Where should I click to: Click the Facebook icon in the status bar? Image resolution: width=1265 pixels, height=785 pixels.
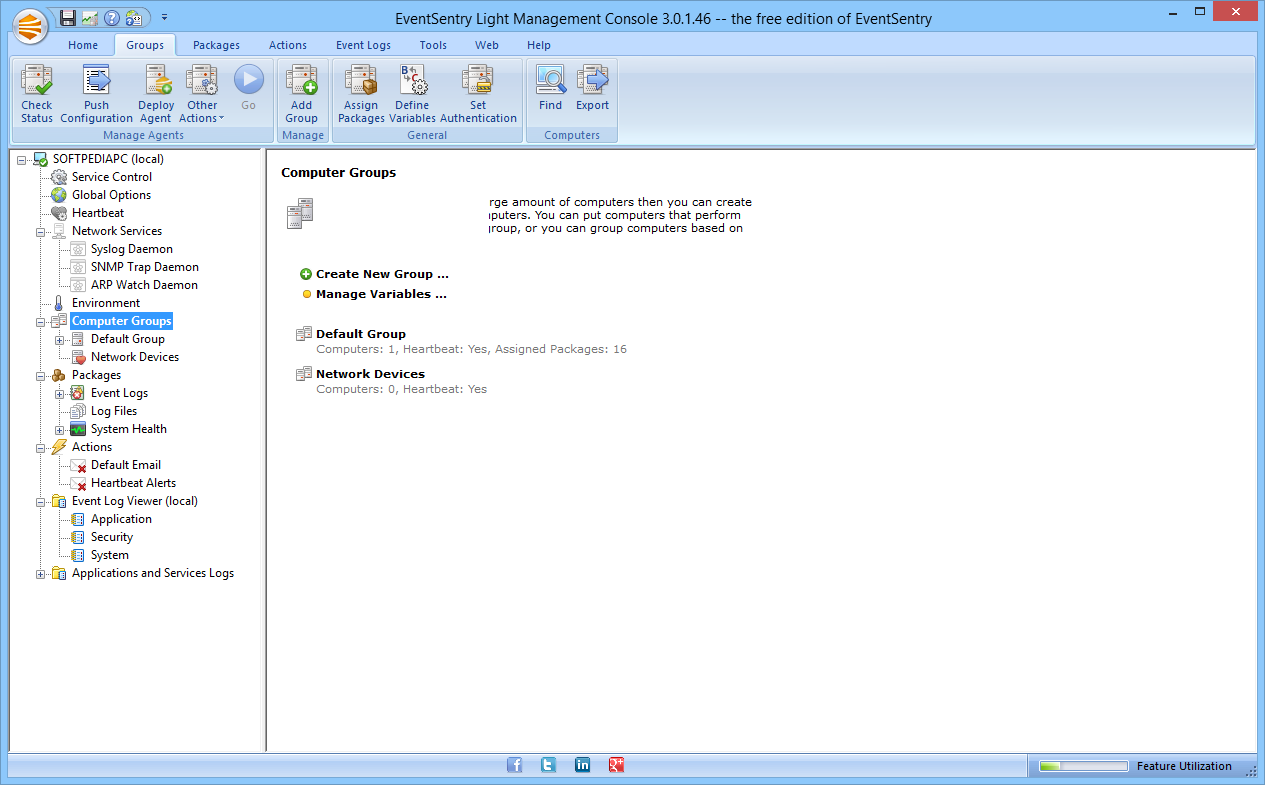pyautogui.click(x=514, y=765)
